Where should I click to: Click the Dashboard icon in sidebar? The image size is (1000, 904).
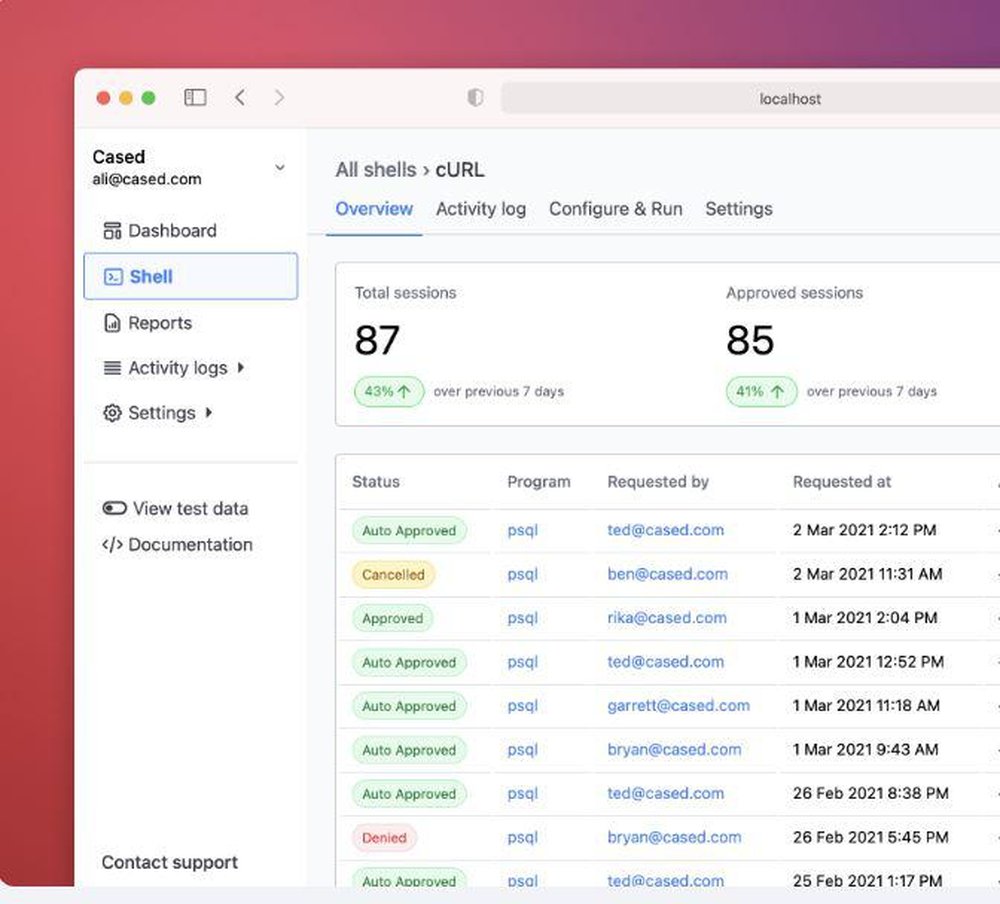tap(112, 231)
